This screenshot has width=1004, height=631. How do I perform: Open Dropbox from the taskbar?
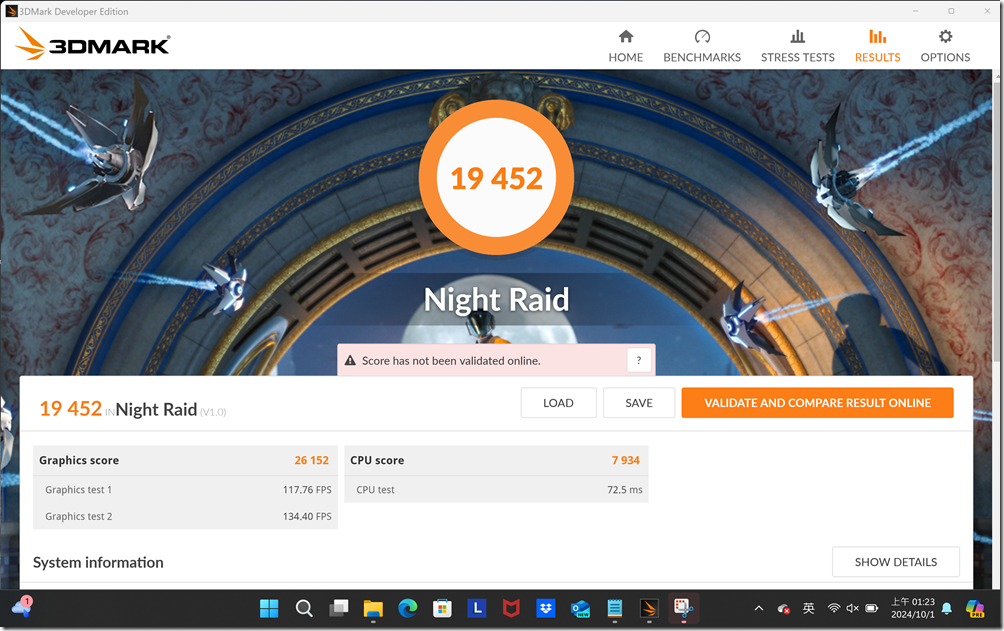click(545, 608)
